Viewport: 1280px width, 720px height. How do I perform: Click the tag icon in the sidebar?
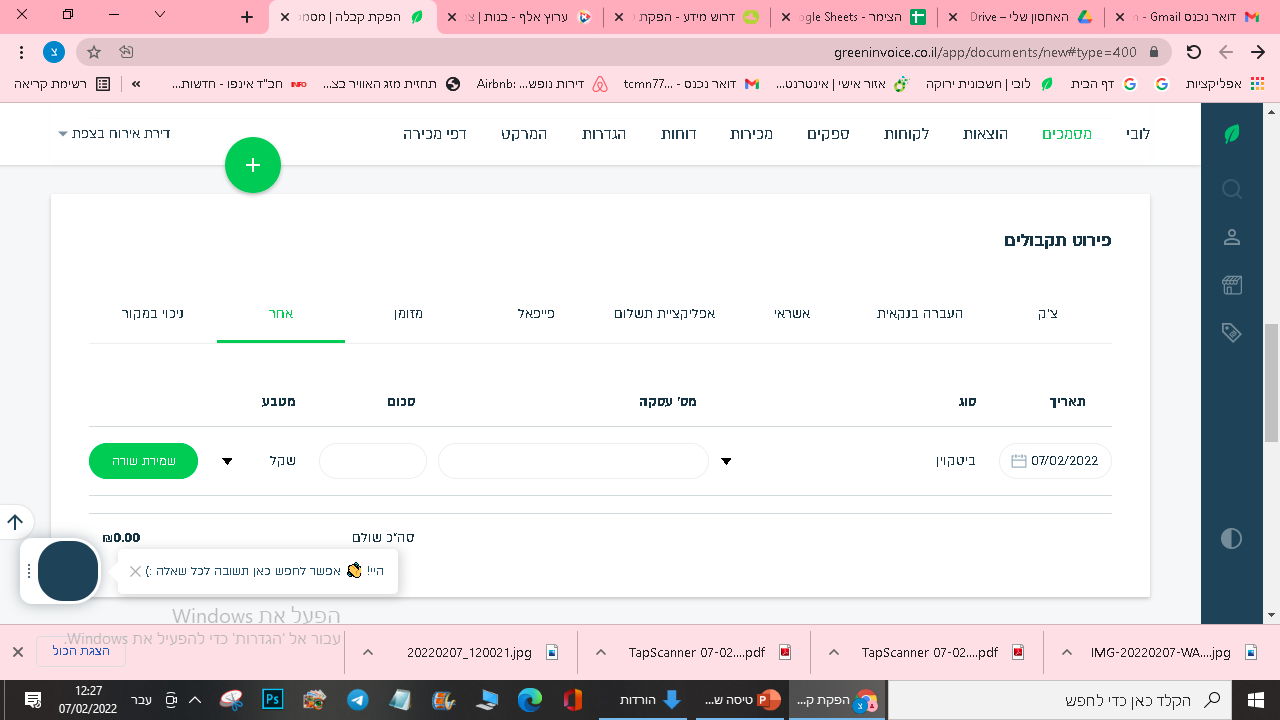point(1232,333)
